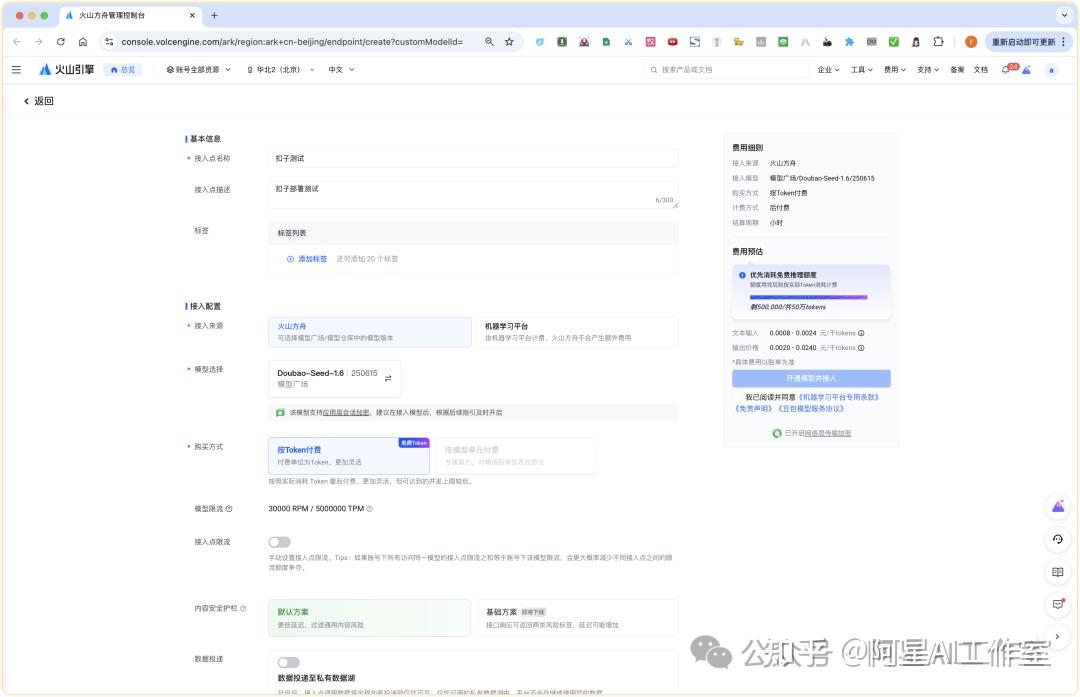Open the browser extensions puzzle icon

[938, 42]
